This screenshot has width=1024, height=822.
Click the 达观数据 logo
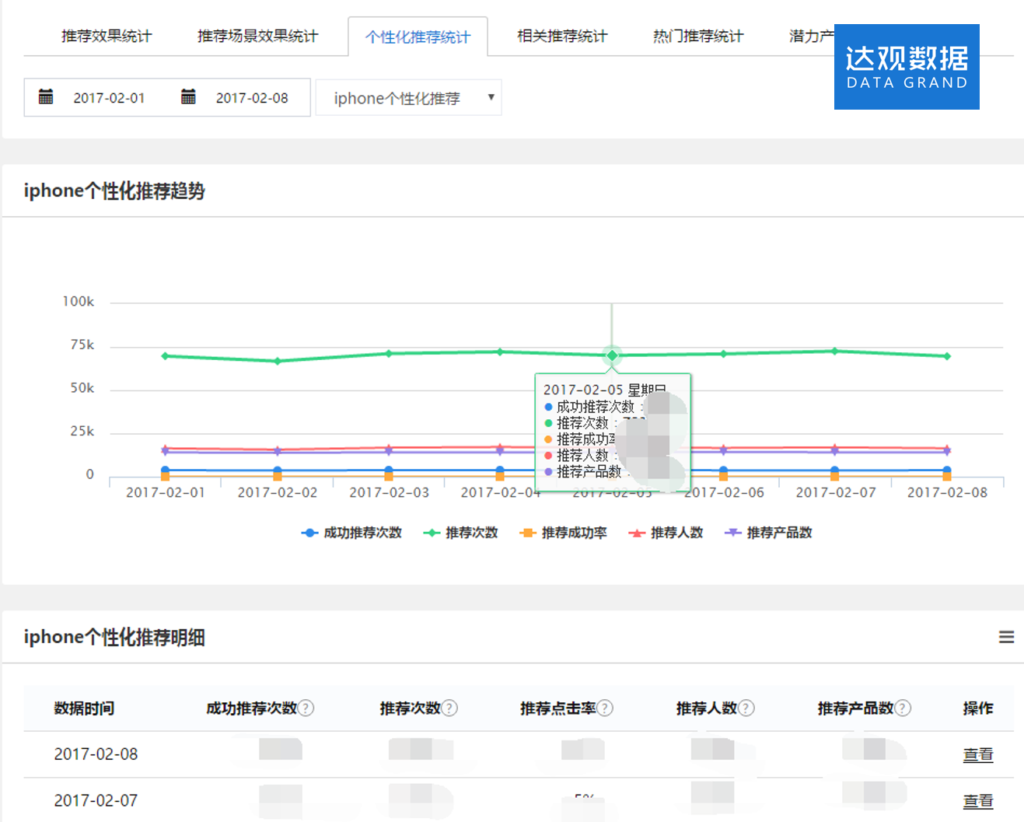906,66
